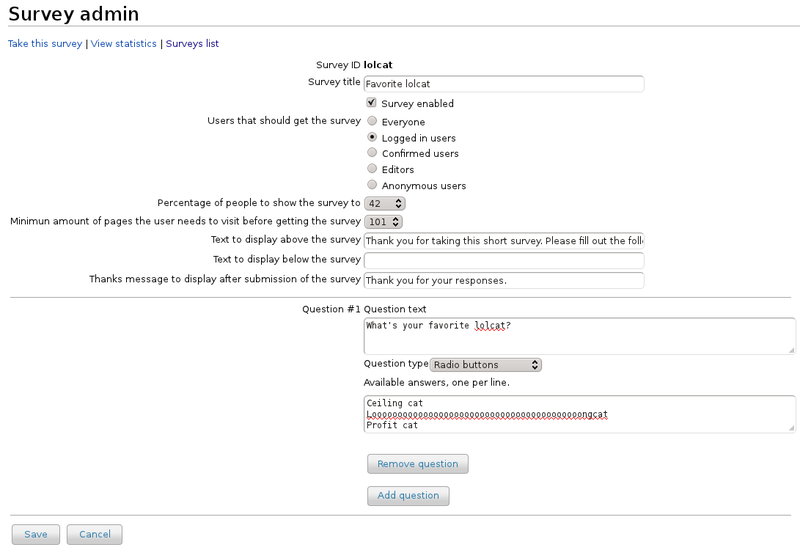Click the Remove question button
800x550 pixels.
[x=418, y=464]
